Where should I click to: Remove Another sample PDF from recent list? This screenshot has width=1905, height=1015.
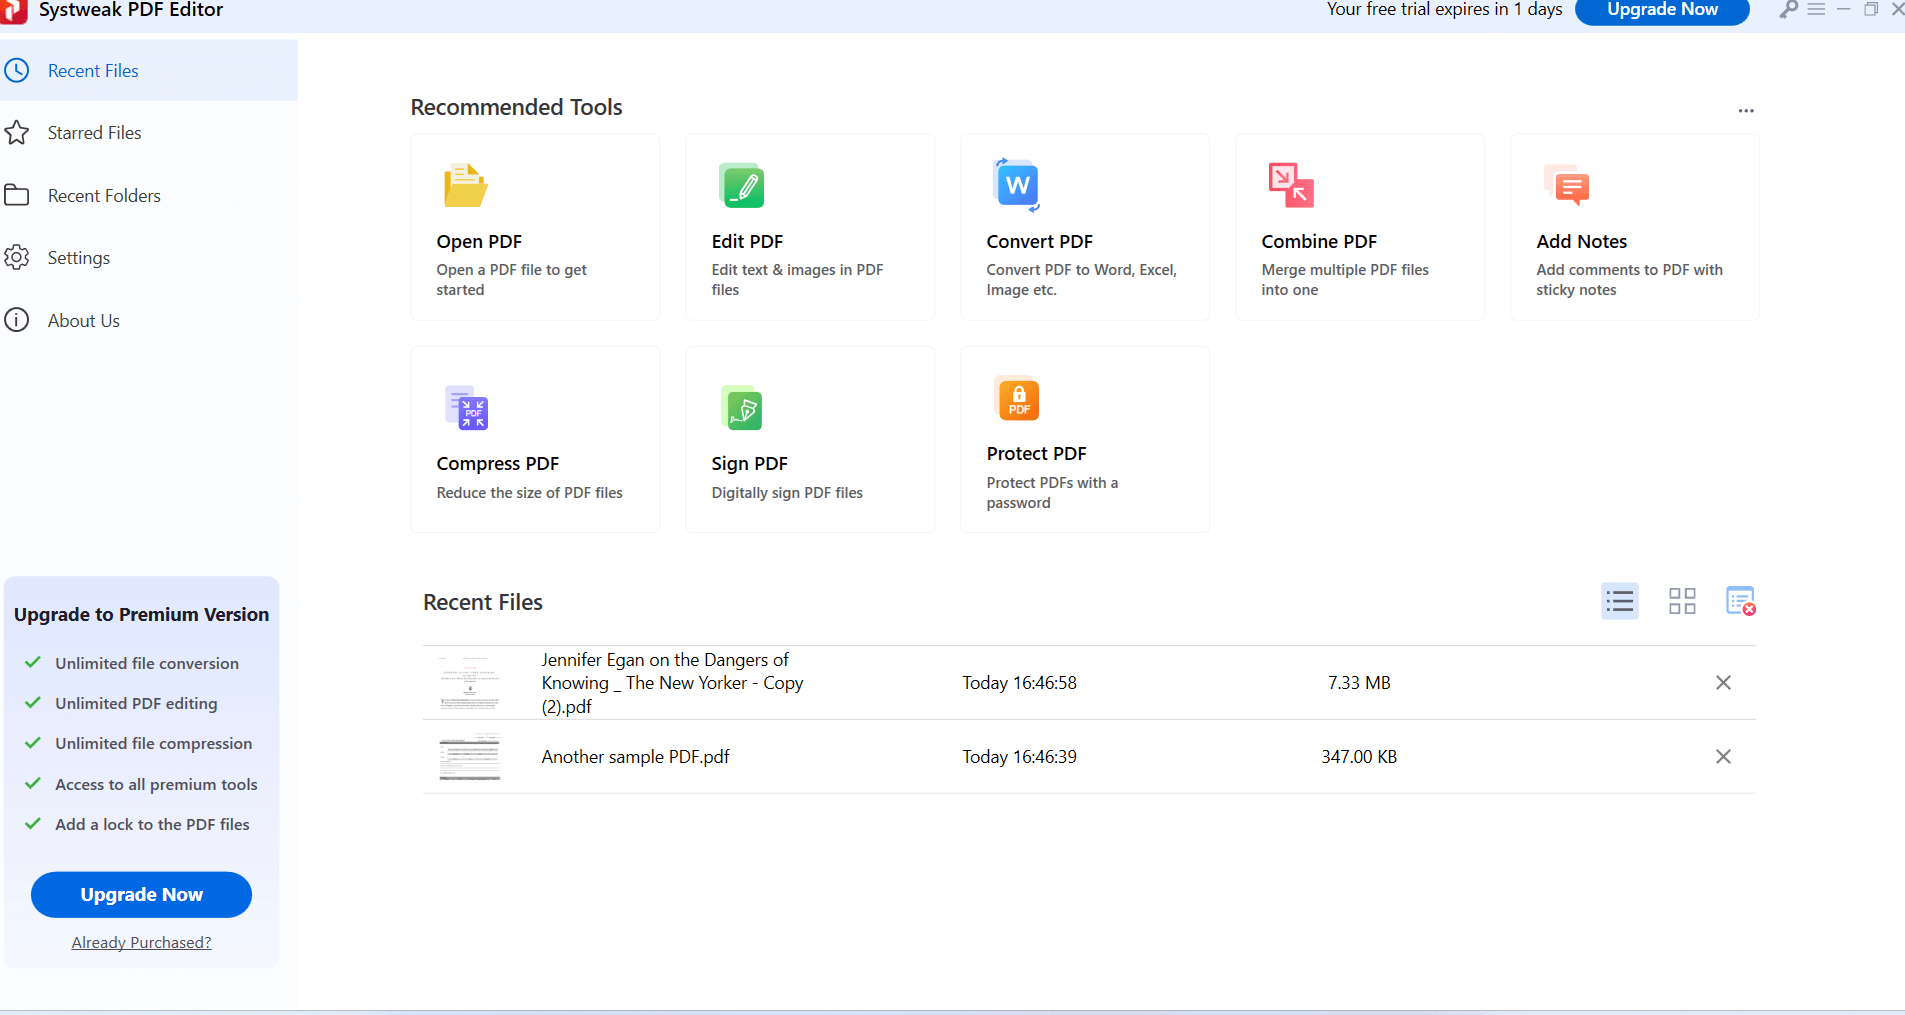[x=1723, y=757]
